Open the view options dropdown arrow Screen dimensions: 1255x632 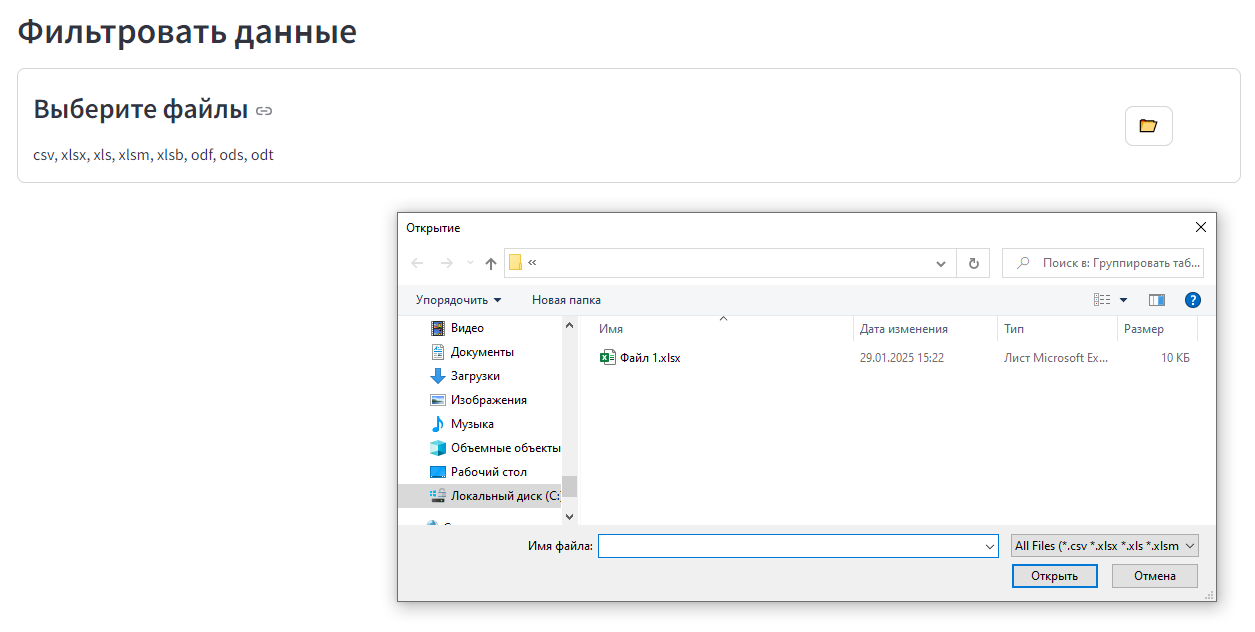point(1123,300)
